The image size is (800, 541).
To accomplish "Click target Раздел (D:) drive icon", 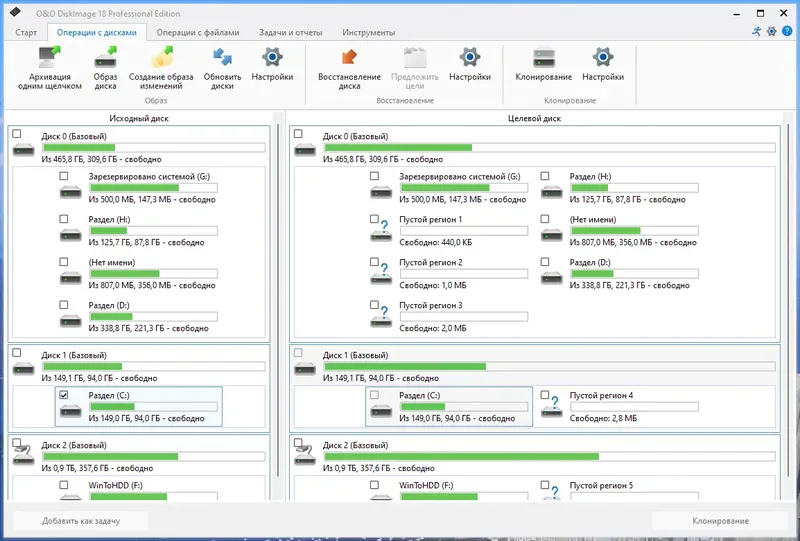I will tap(552, 278).
